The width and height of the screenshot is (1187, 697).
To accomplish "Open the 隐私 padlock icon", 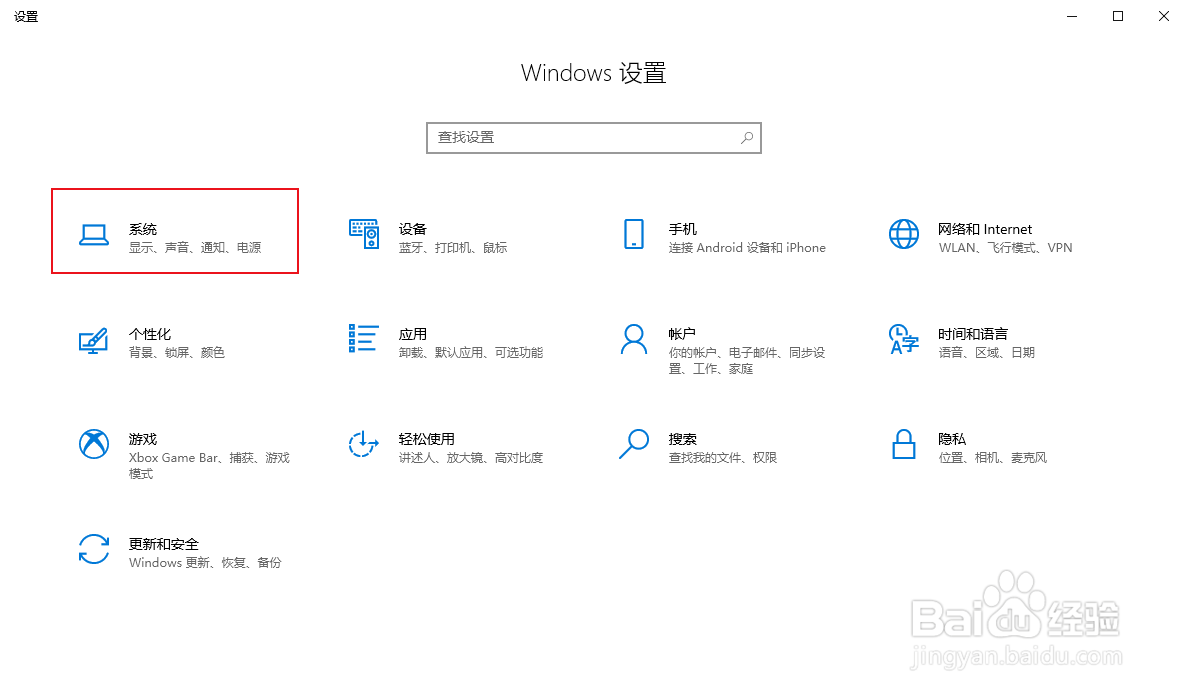I will (904, 444).
